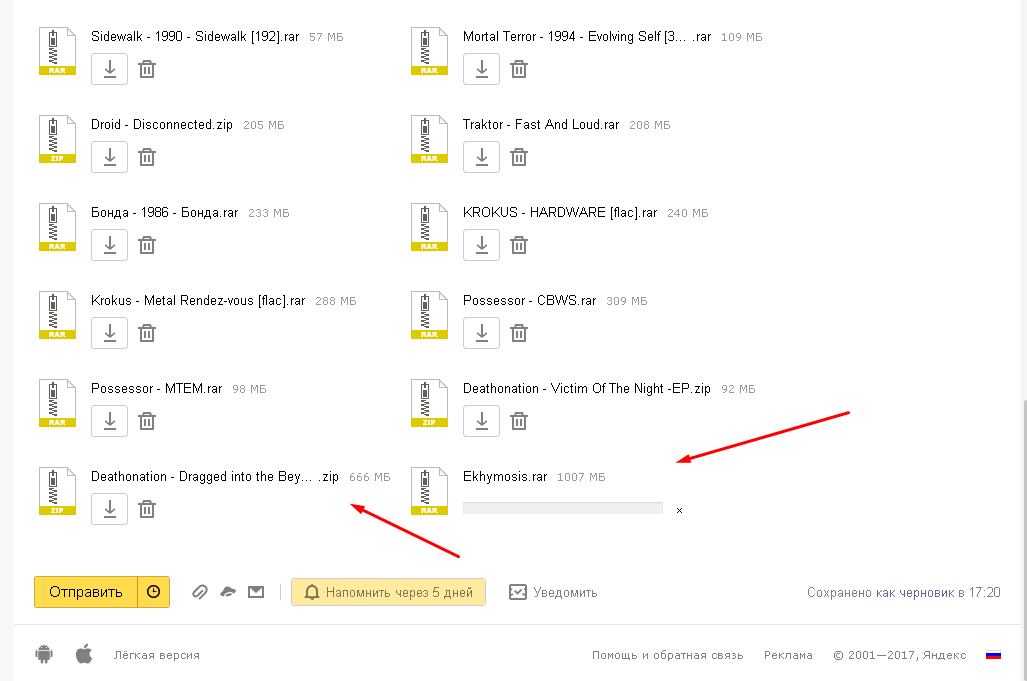This screenshot has width=1027, height=681.
Task: Attach file with paperclip icon
Action: point(200,592)
